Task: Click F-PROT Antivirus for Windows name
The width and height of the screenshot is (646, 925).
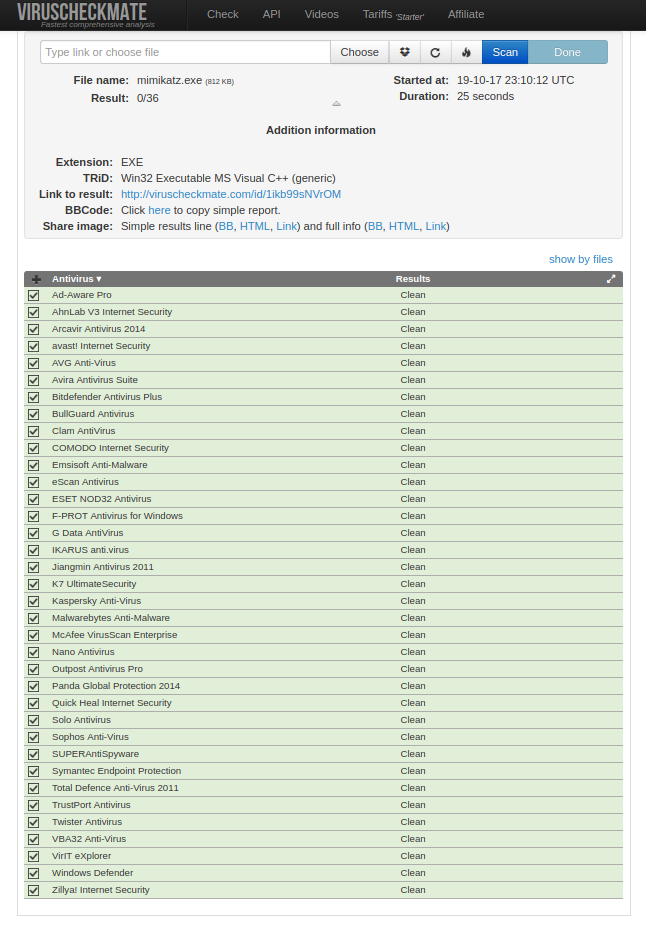Action: 117,516
